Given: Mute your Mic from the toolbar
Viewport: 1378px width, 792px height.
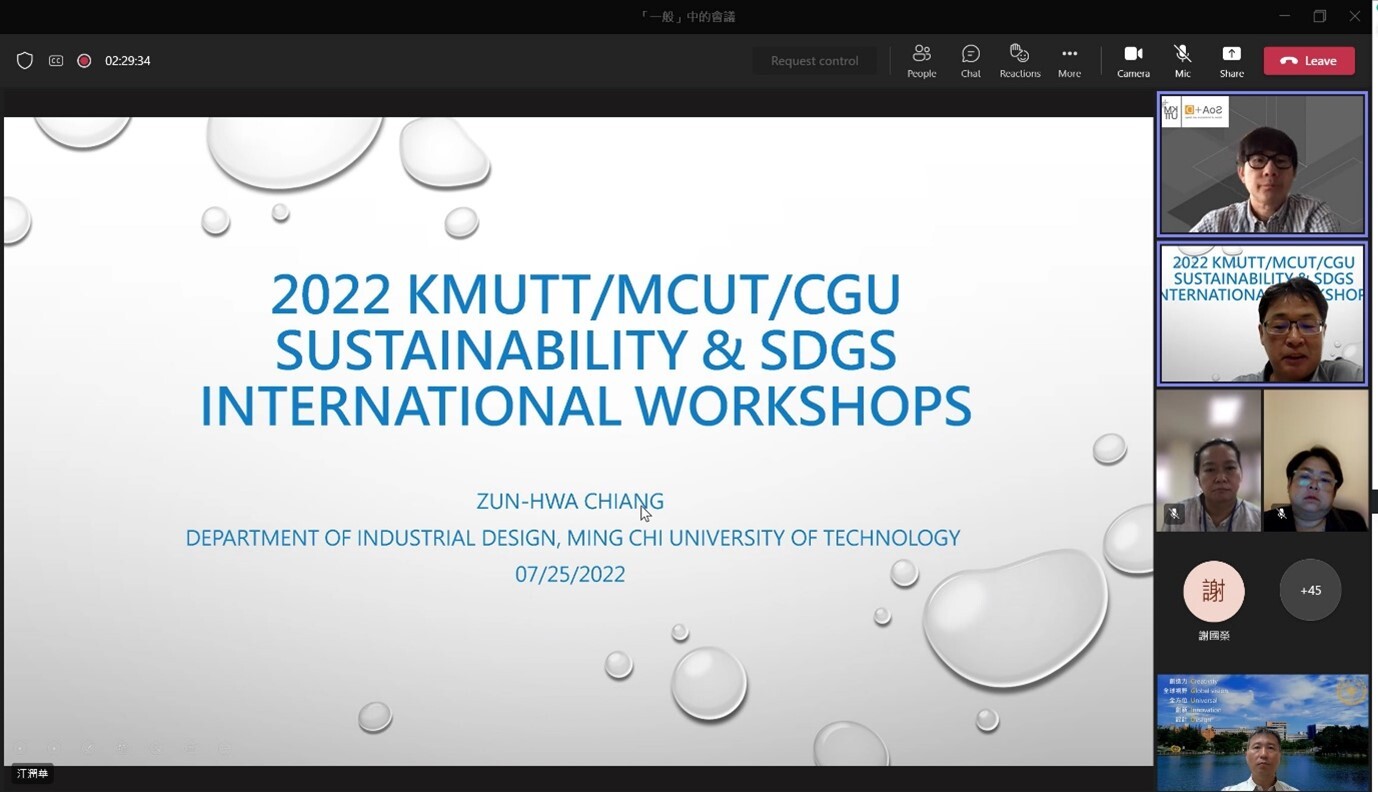Looking at the screenshot, I should [x=1182, y=60].
